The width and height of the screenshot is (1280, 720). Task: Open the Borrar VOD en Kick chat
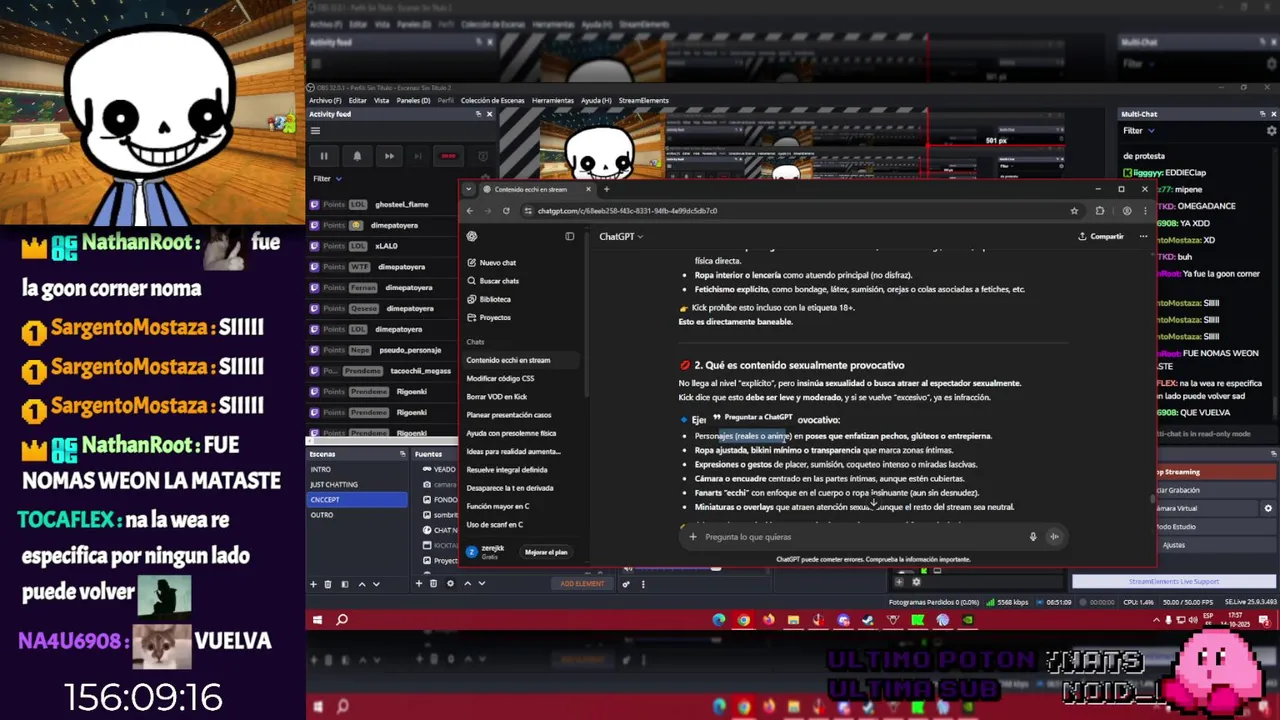[x=496, y=397]
